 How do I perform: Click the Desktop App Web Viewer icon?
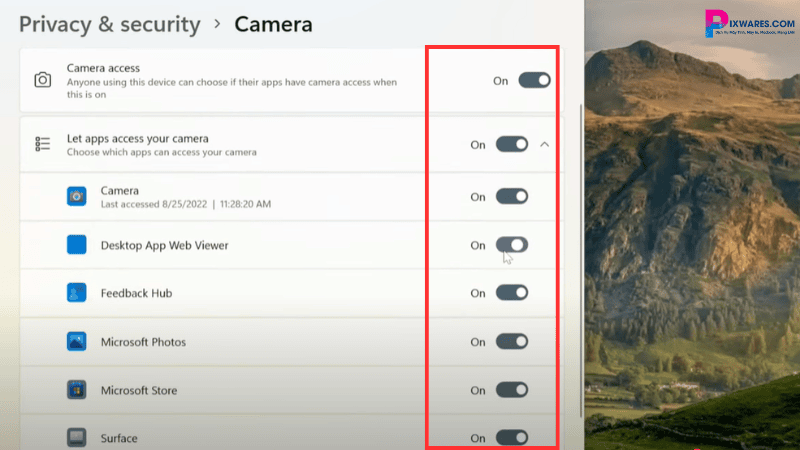[x=77, y=245]
